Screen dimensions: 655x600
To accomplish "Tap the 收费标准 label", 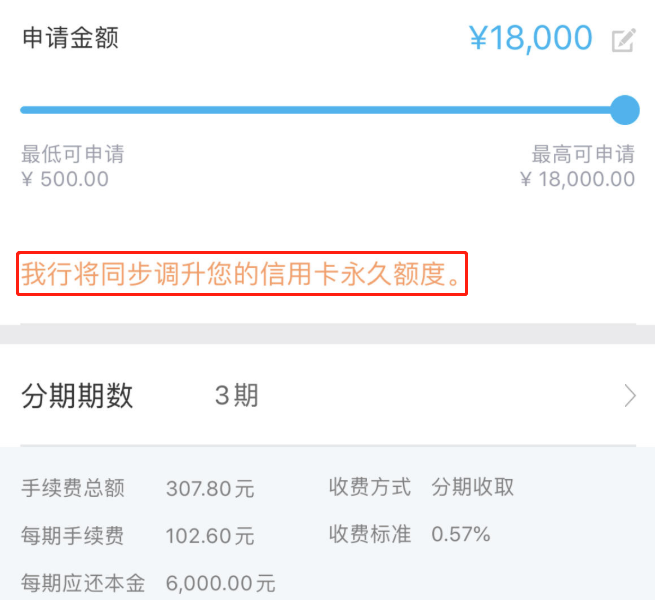I will 370,534.
